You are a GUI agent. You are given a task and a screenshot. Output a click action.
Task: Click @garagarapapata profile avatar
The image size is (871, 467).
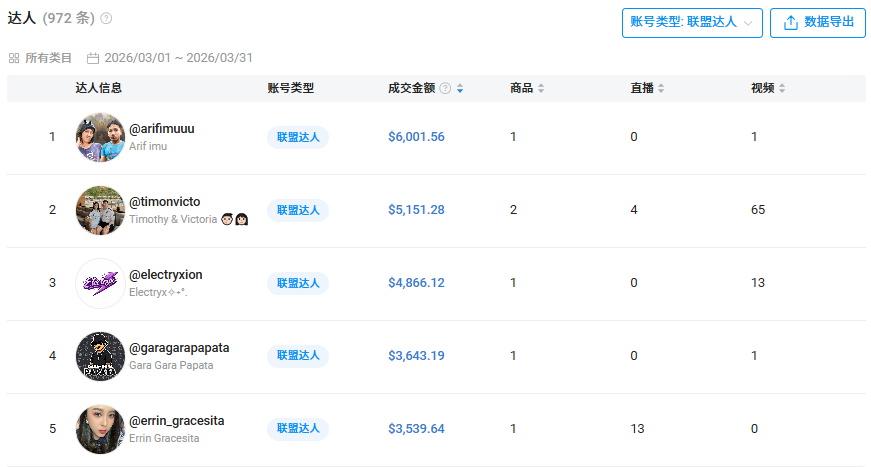(x=100, y=356)
